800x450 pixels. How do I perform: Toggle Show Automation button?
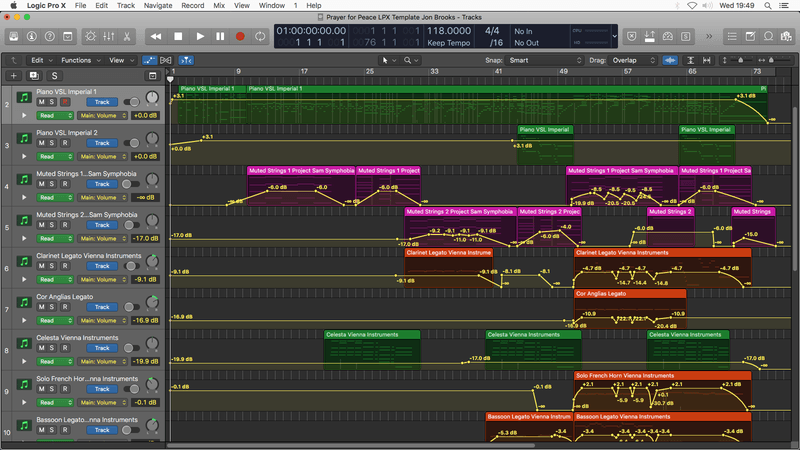tap(149, 60)
